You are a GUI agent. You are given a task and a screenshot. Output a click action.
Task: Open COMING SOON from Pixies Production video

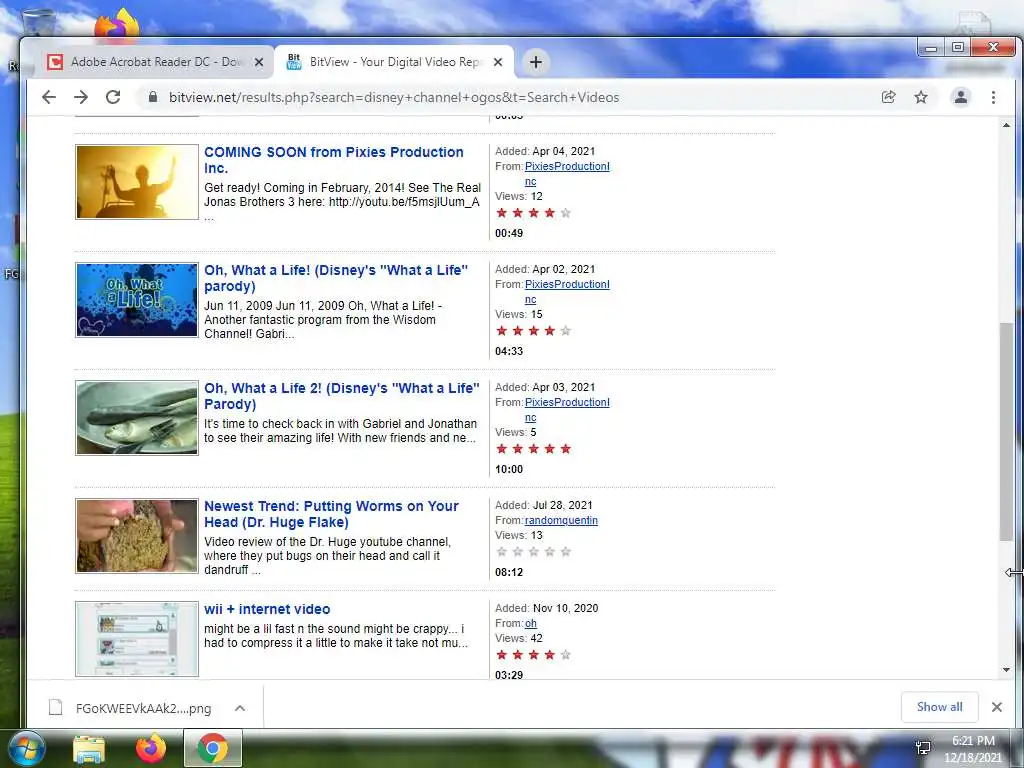(x=334, y=160)
